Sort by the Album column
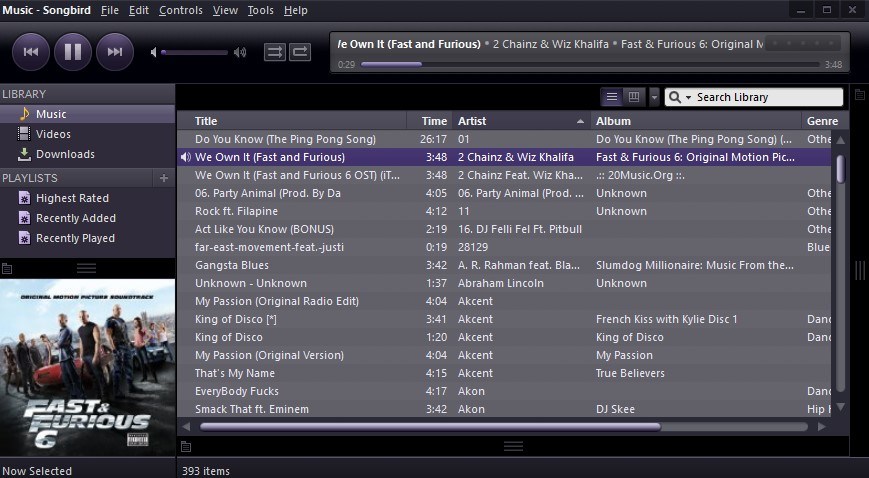869x478 pixels. coord(696,121)
